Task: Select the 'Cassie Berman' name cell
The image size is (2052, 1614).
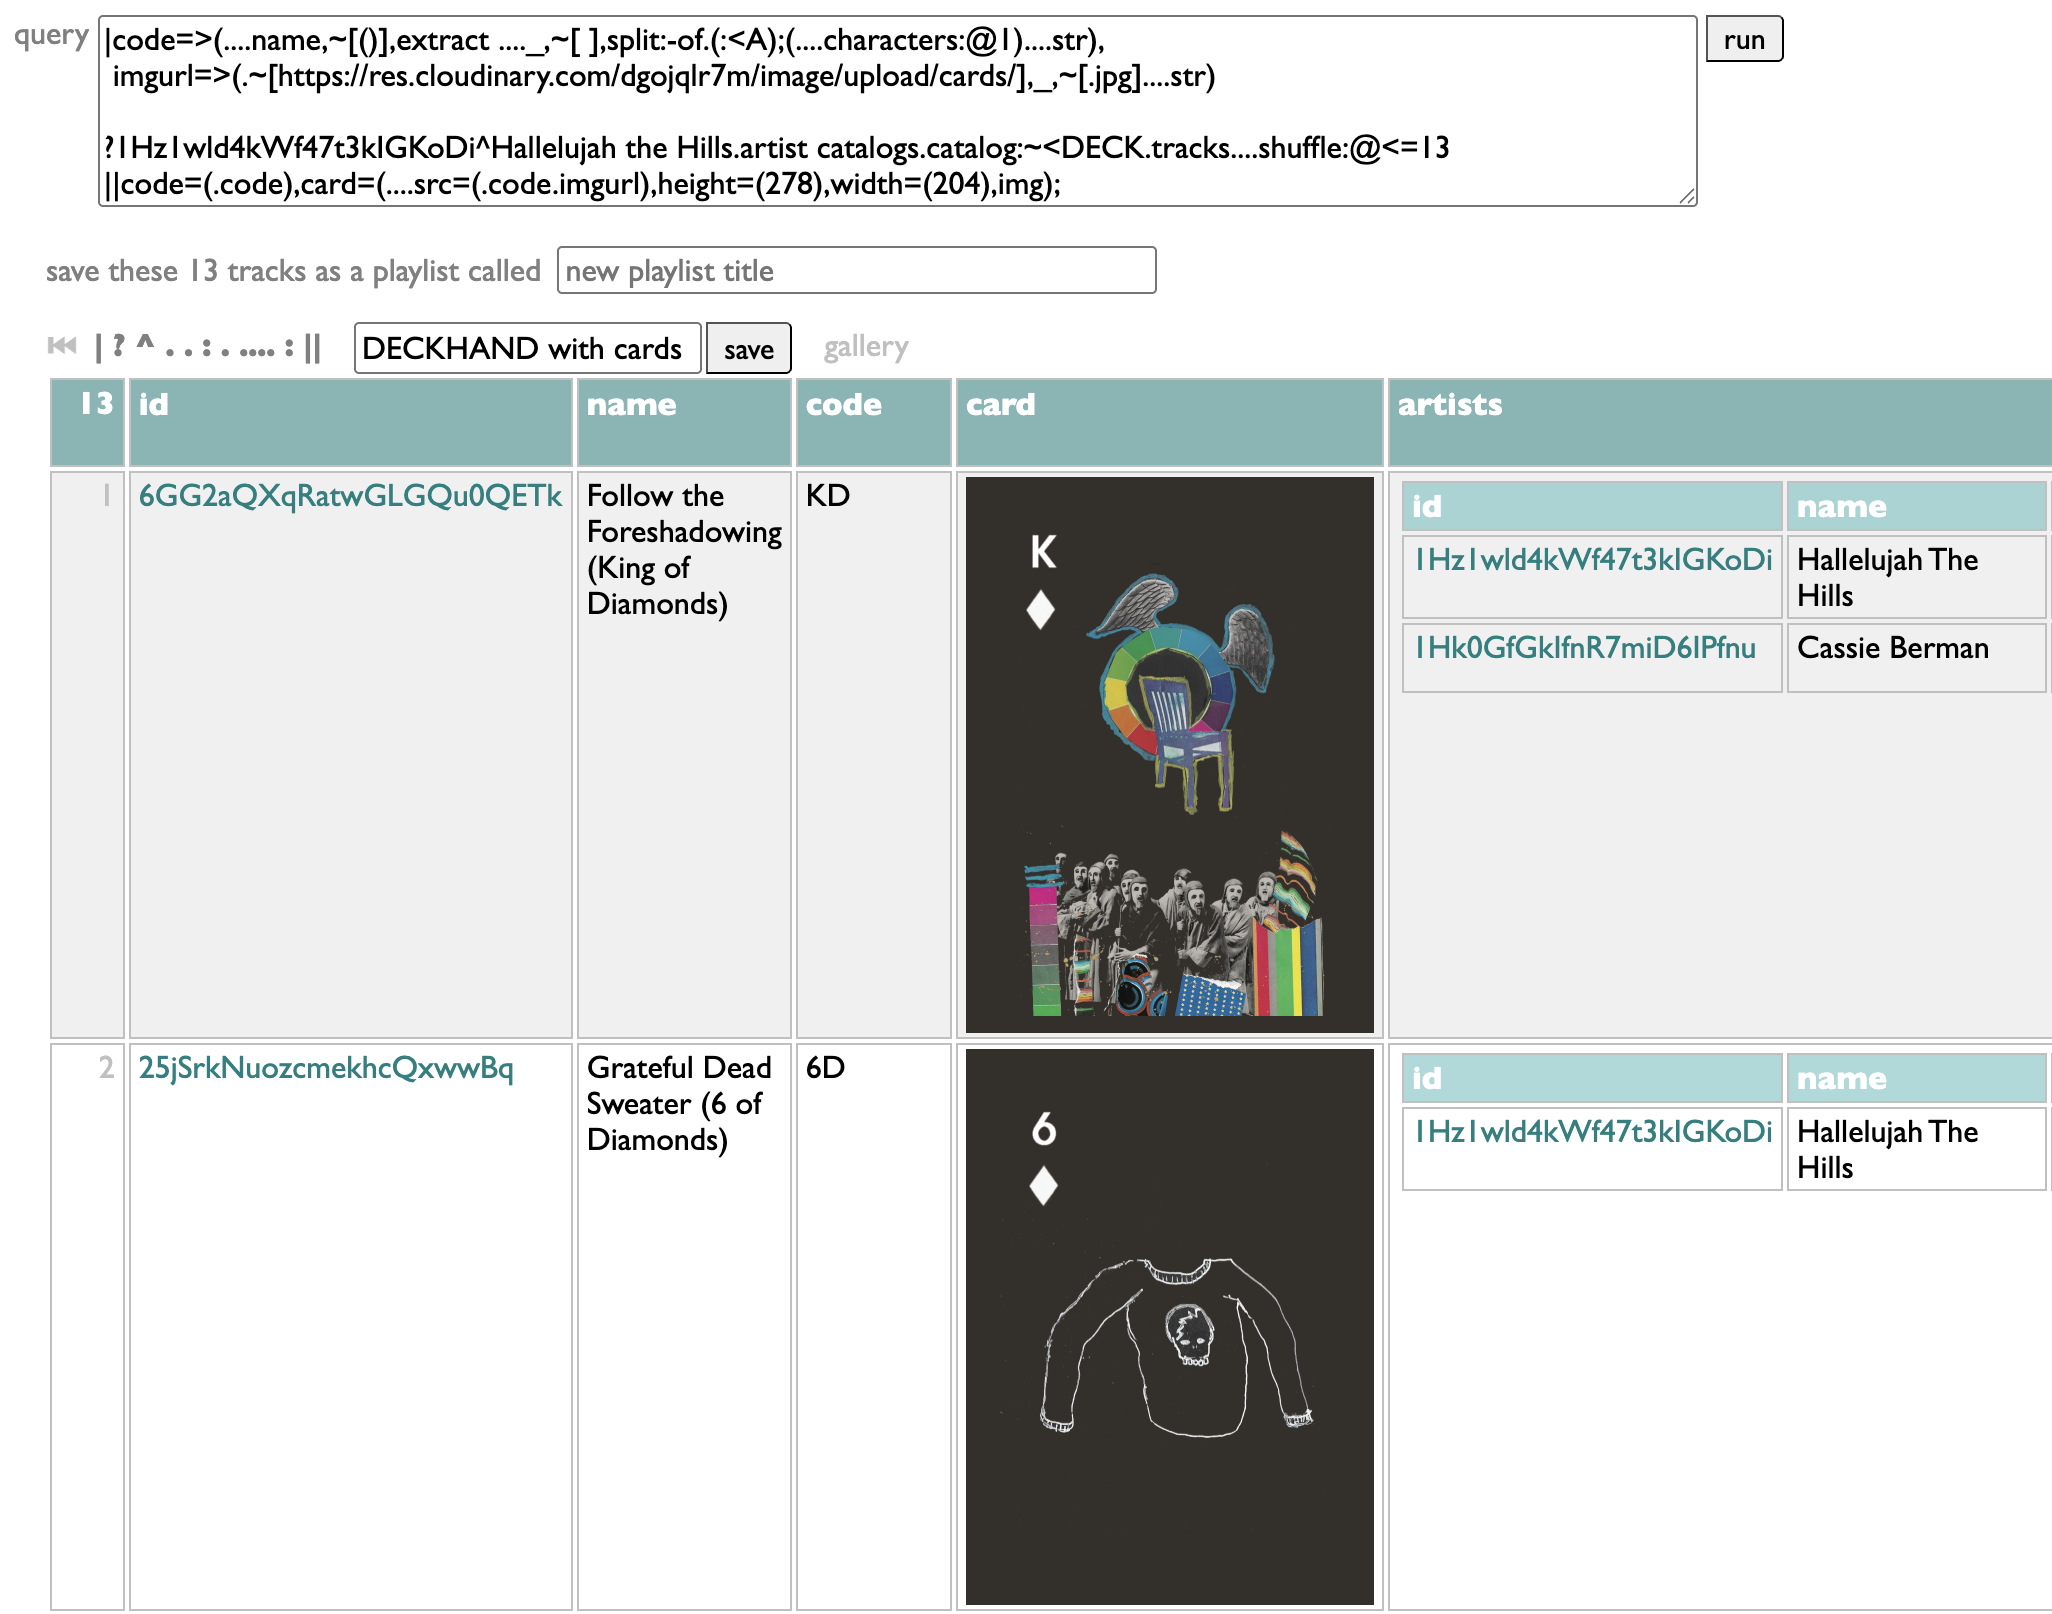Action: tap(1916, 657)
